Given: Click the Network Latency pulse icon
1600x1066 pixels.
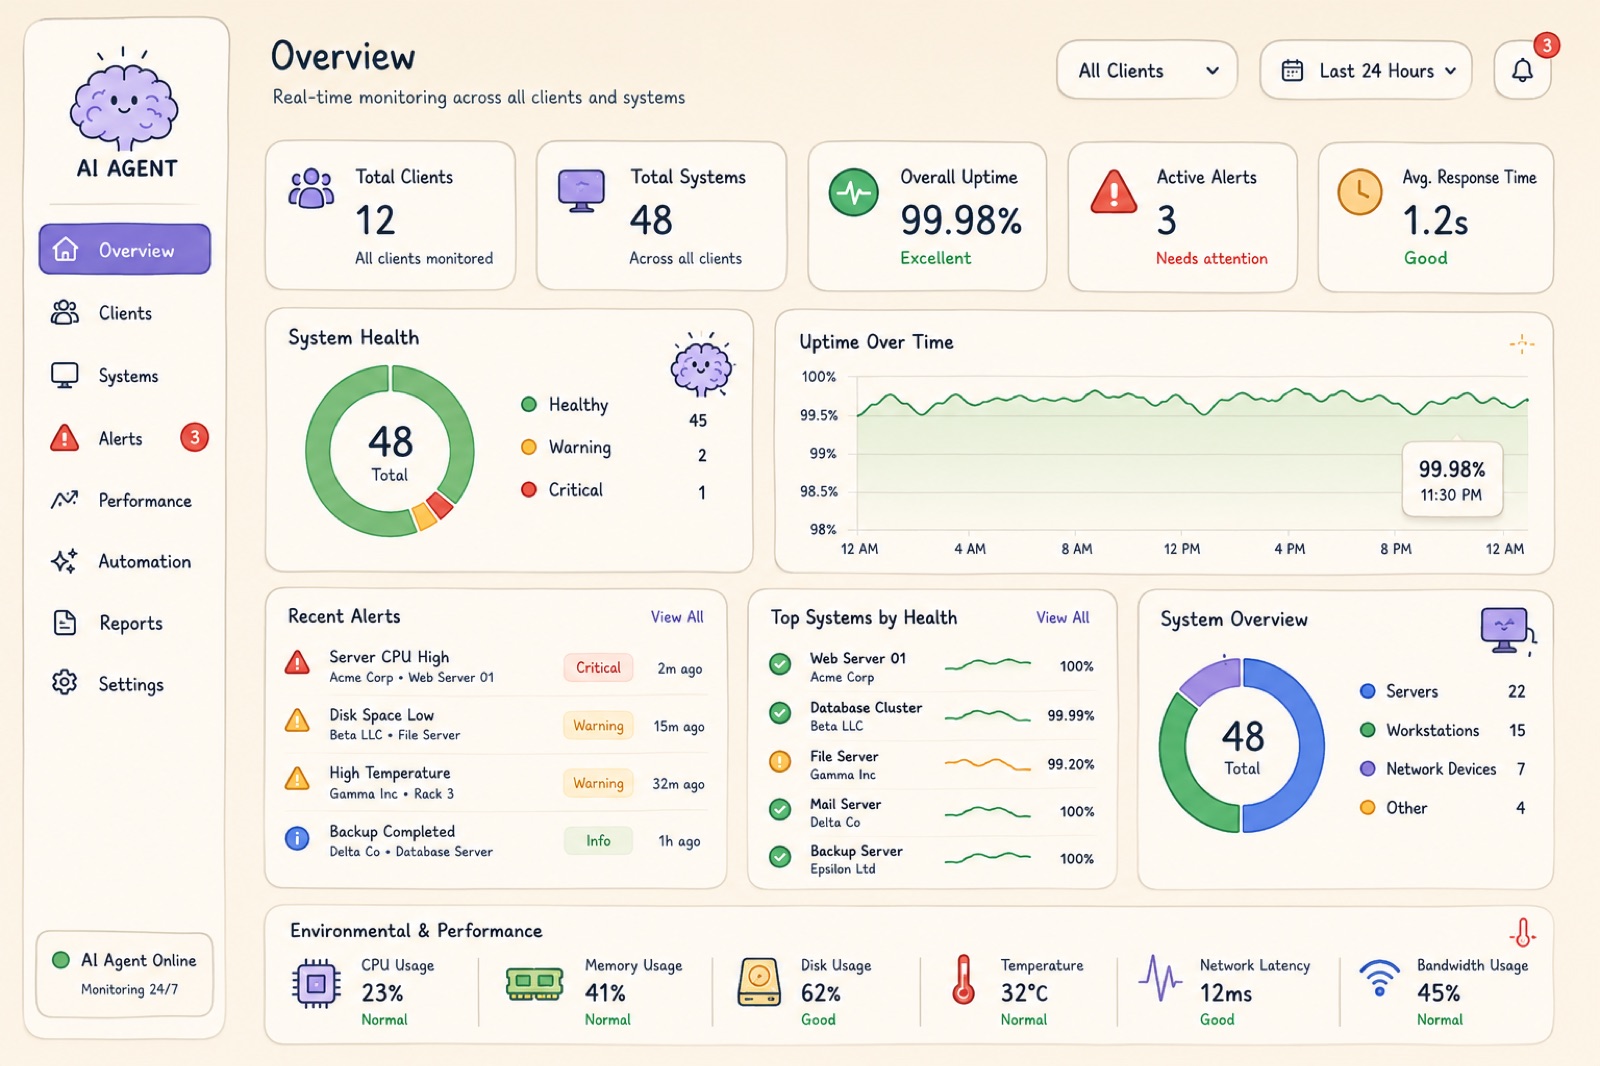Looking at the screenshot, I should point(1161,979).
